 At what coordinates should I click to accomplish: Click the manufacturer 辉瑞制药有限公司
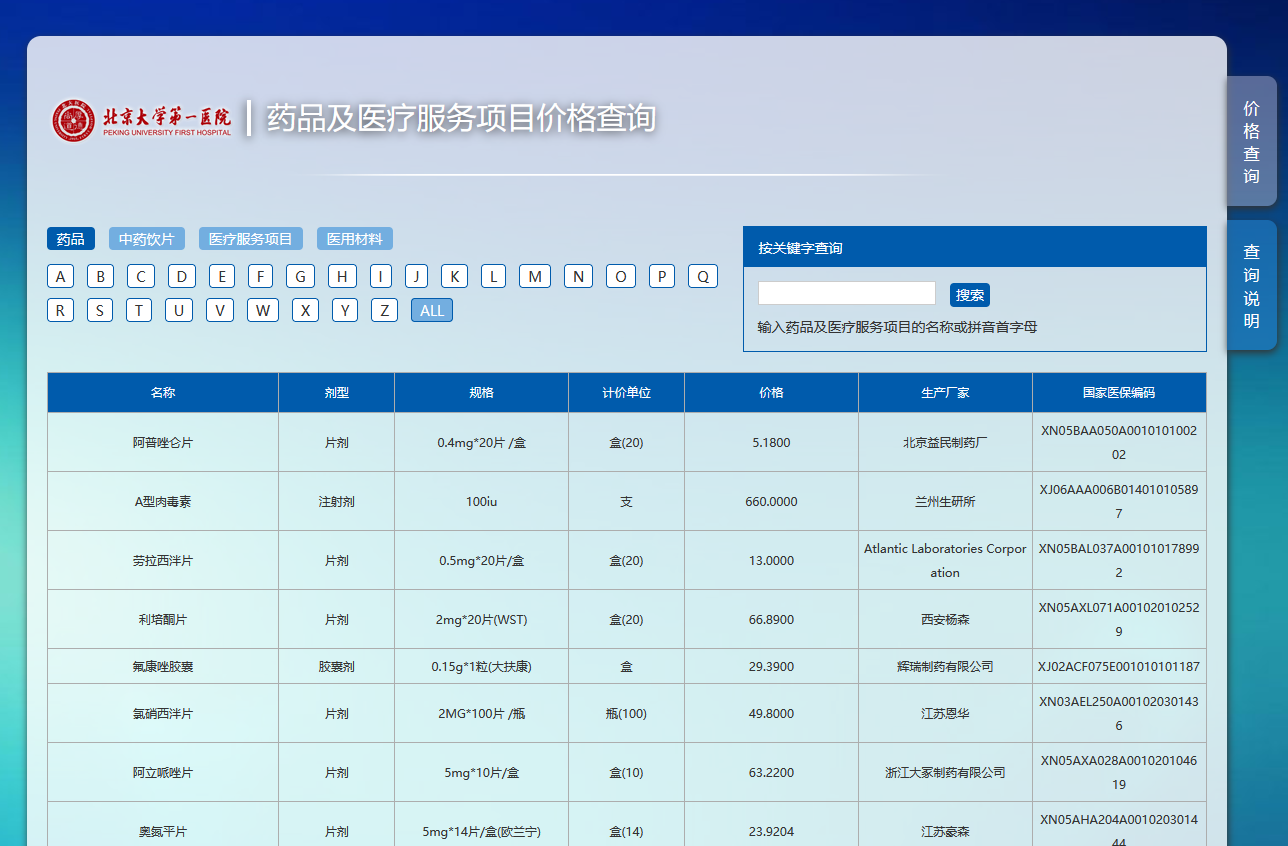(x=945, y=666)
